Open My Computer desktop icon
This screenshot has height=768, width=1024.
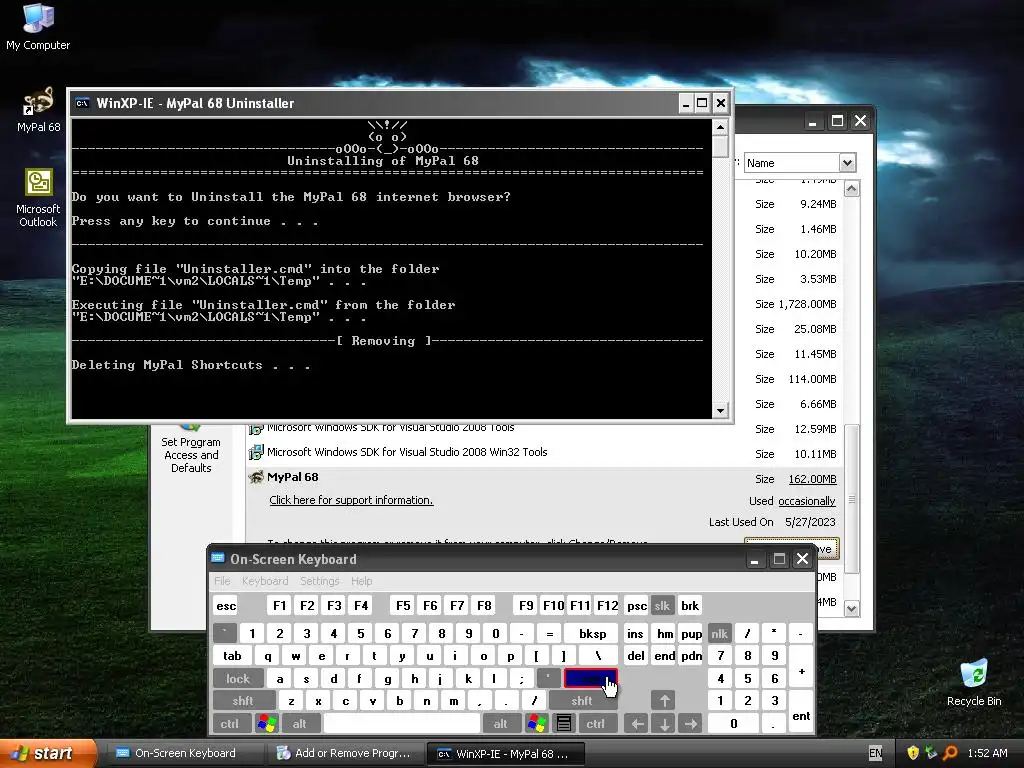pyautogui.click(x=38, y=26)
